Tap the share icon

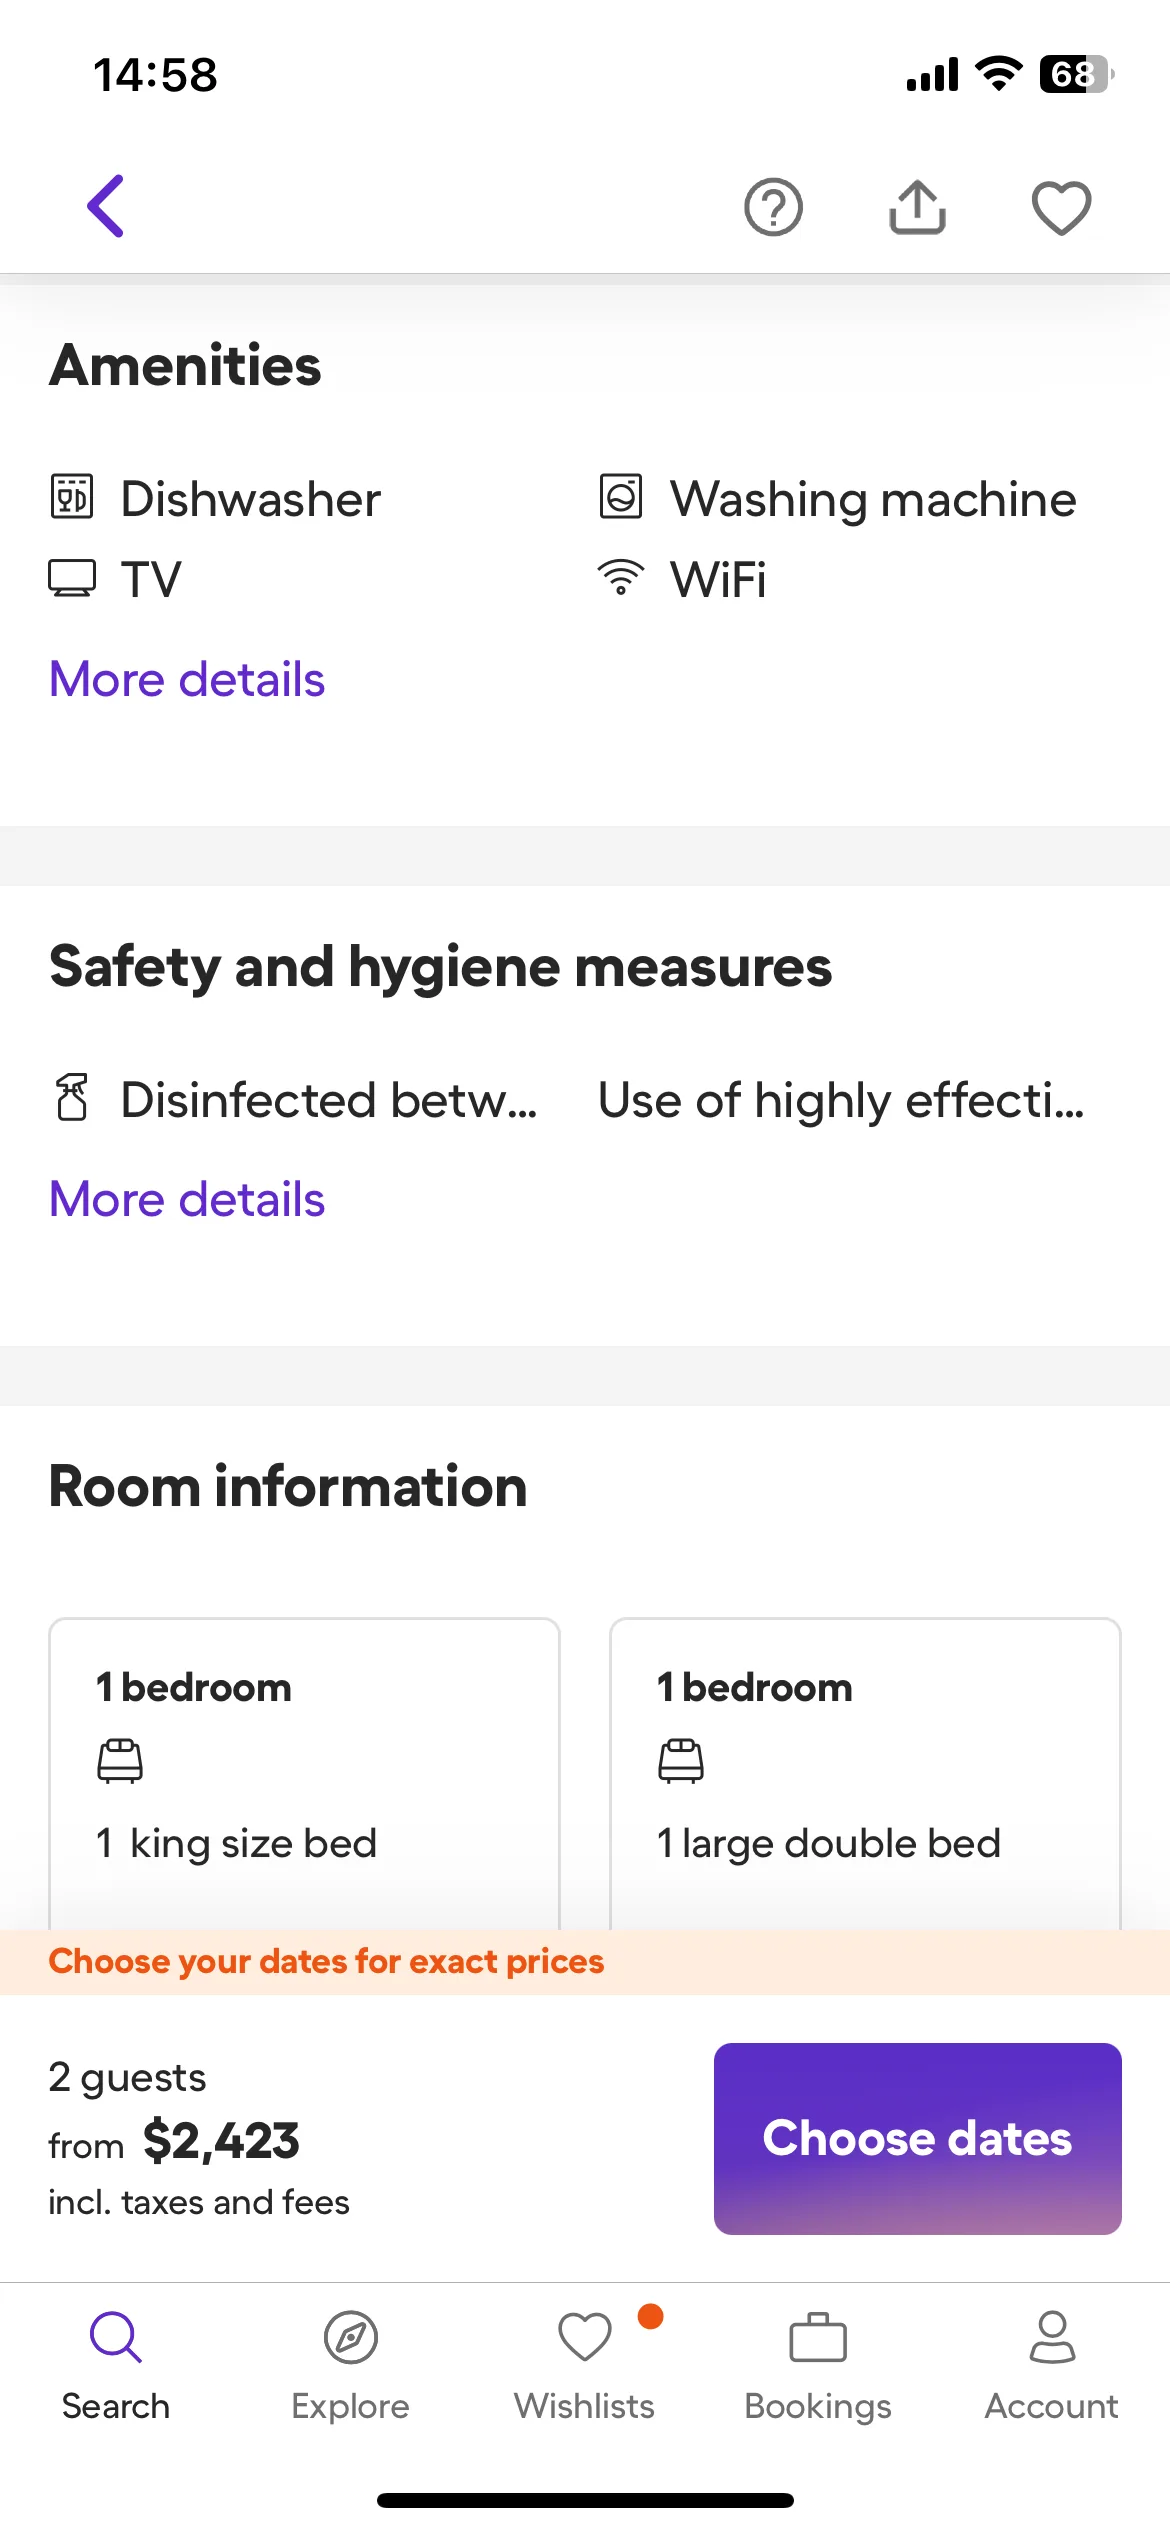click(917, 208)
